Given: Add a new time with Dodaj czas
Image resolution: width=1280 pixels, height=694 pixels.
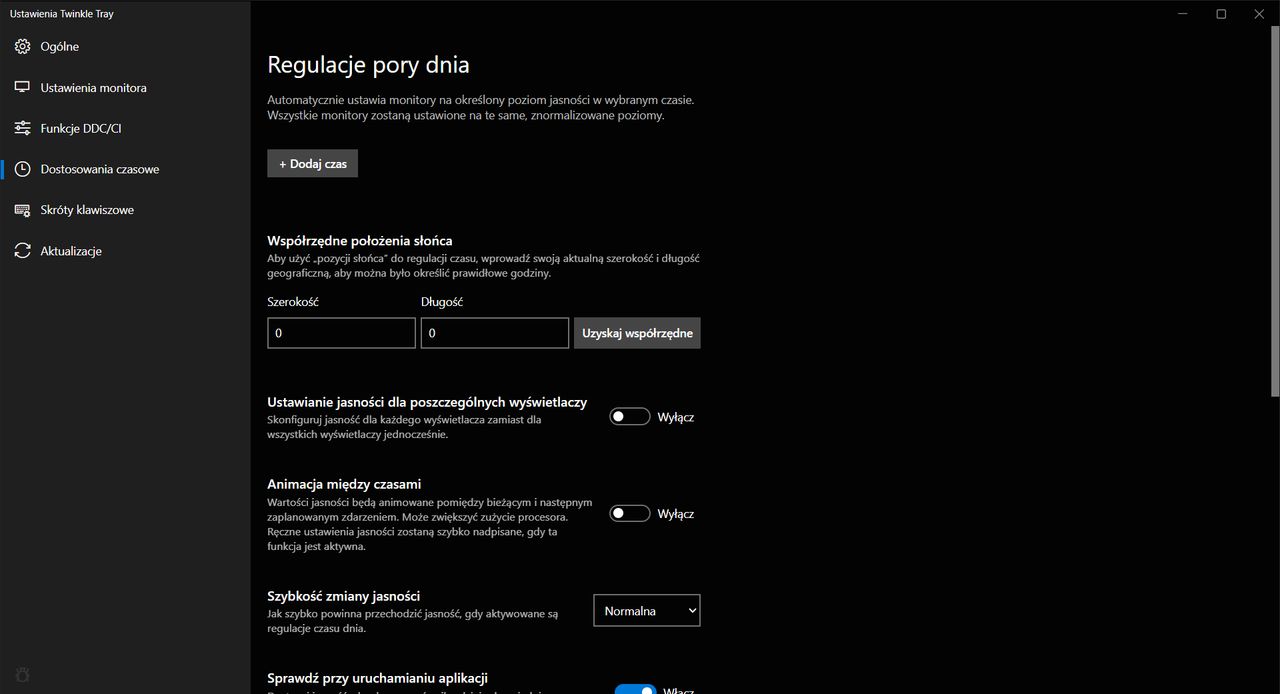Looking at the screenshot, I should click(x=312, y=163).
